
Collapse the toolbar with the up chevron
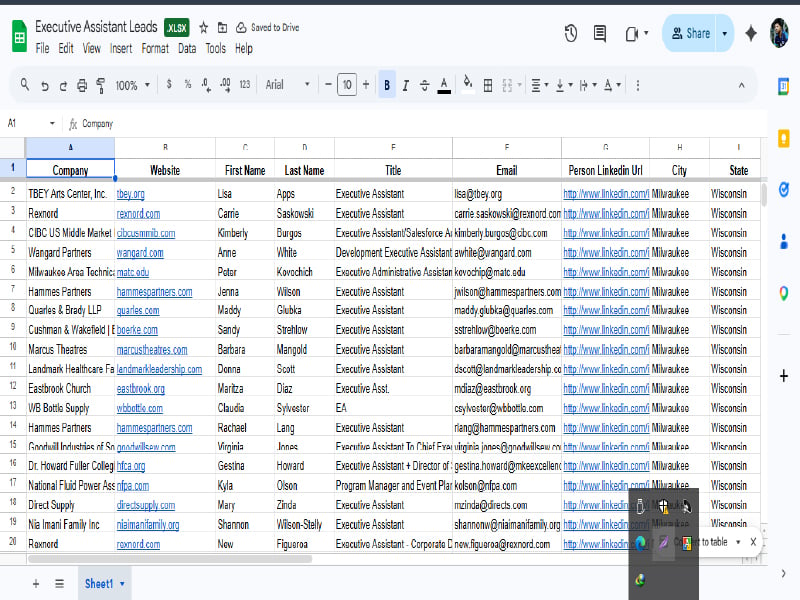[x=741, y=86]
